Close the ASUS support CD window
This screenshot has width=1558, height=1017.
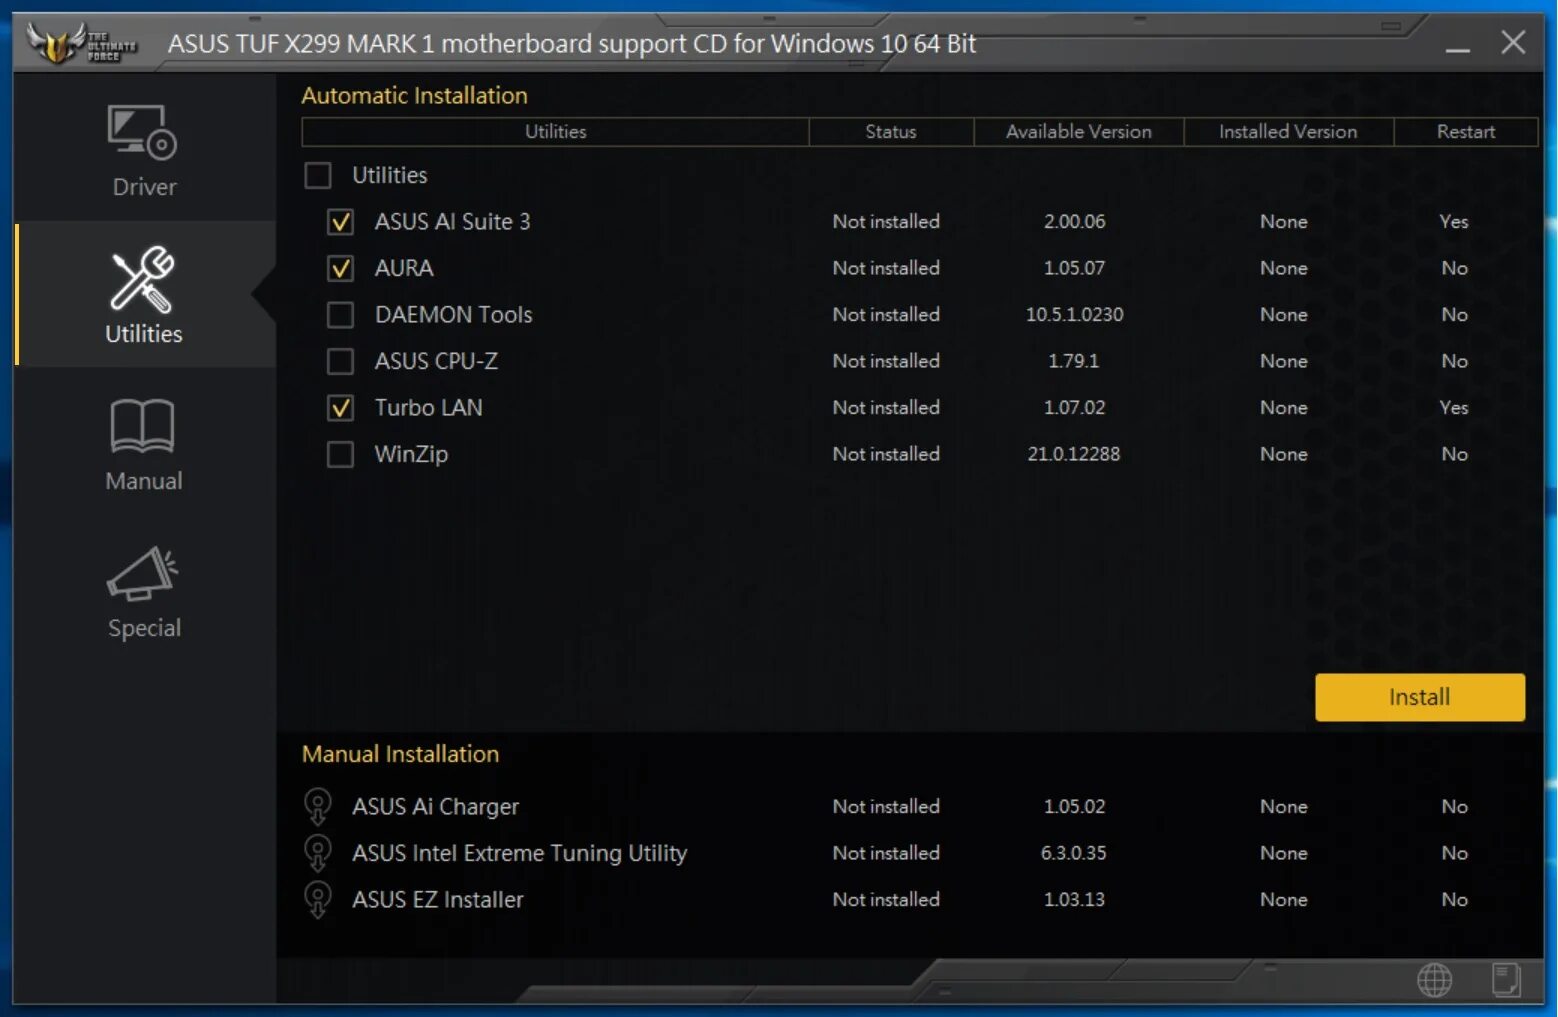1513,42
